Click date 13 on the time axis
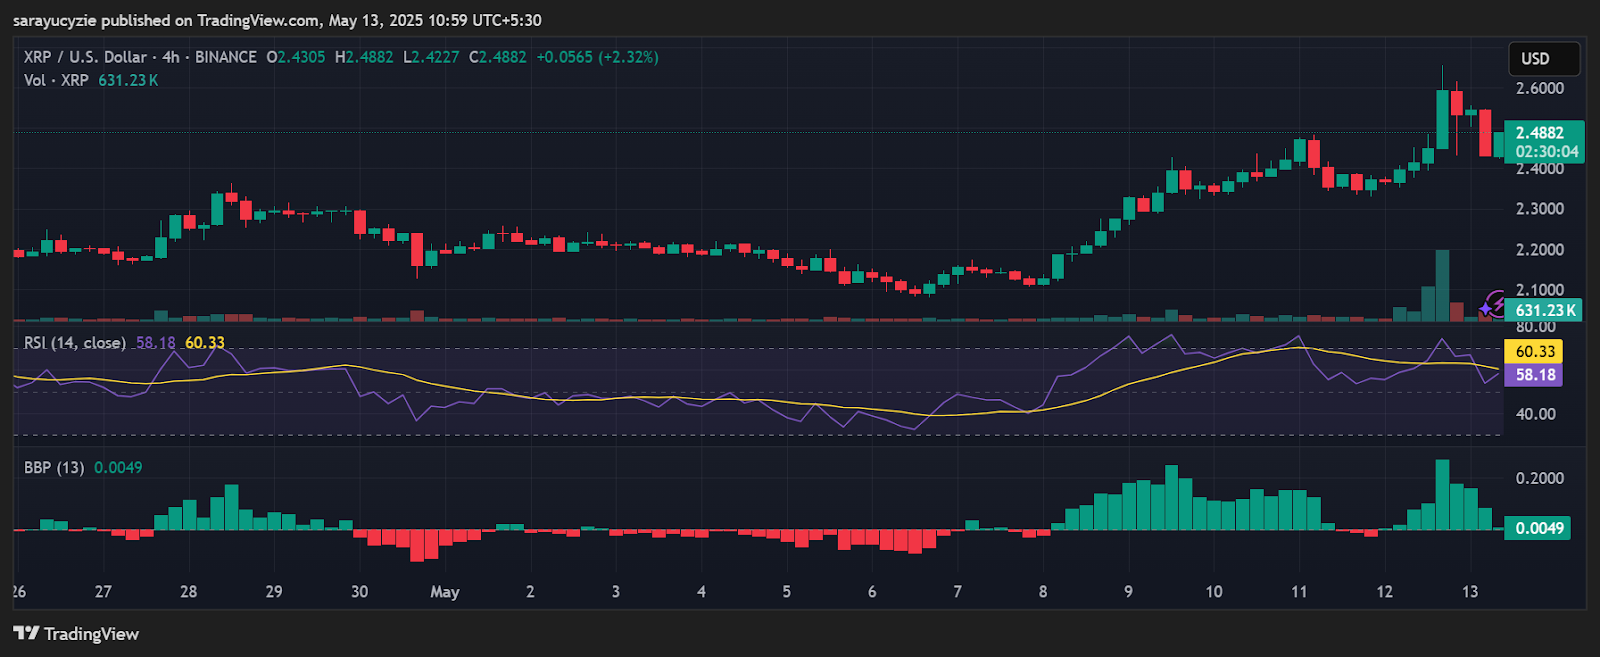This screenshot has width=1600, height=657. (1470, 592)
